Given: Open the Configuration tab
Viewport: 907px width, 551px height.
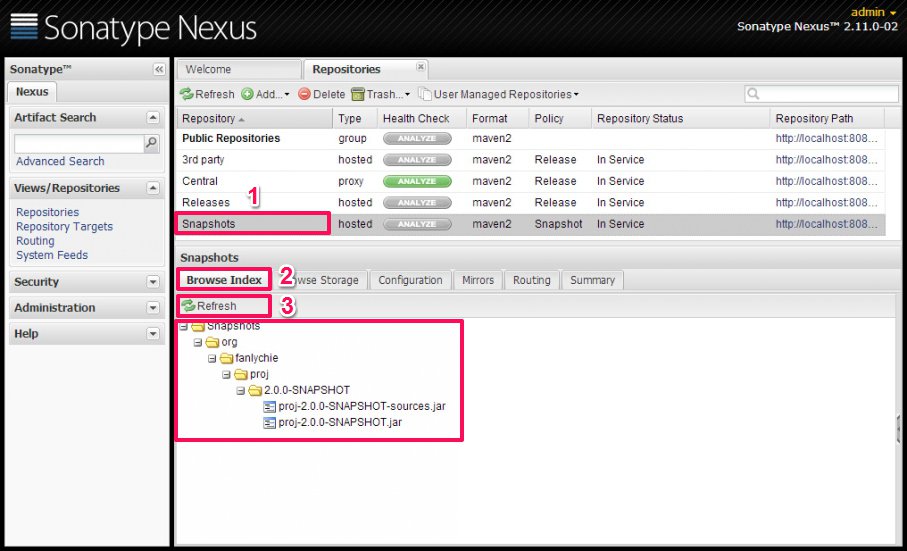Looking at the screenshot, I should tap(410, 280).
